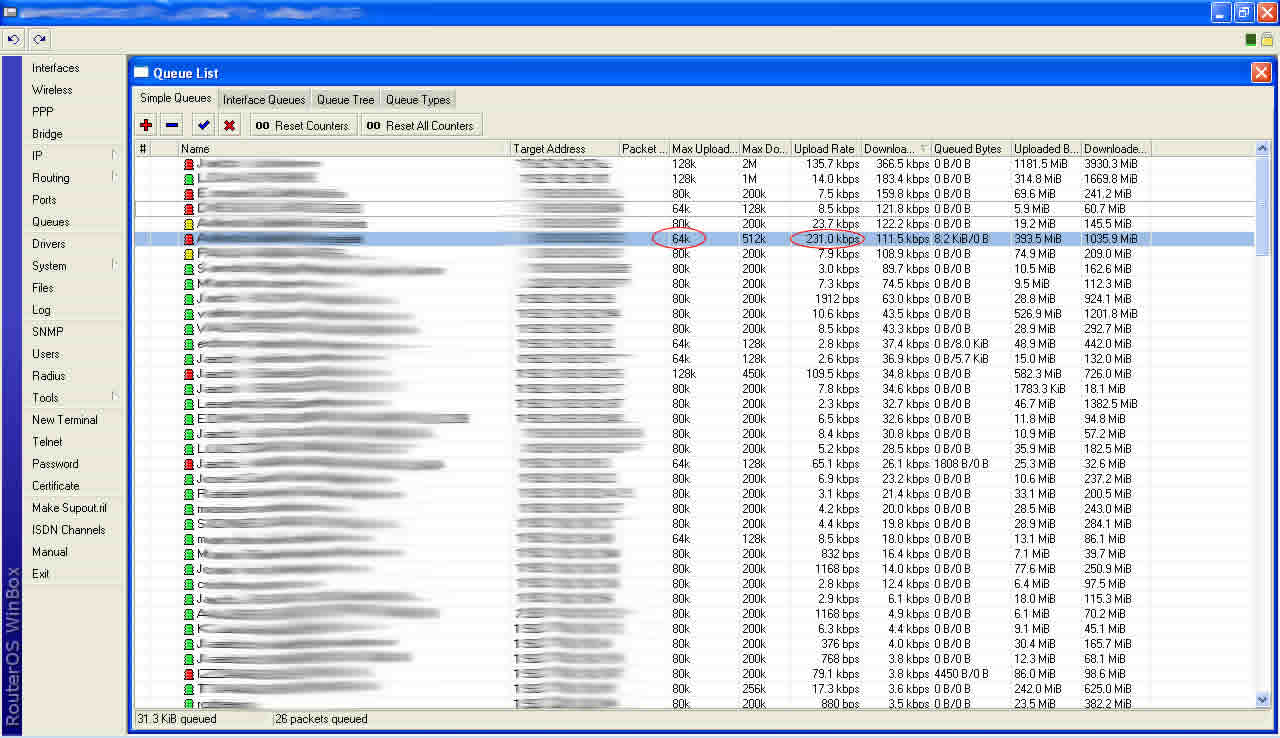Open Queues from the sidebar menu

coord(51,222)
